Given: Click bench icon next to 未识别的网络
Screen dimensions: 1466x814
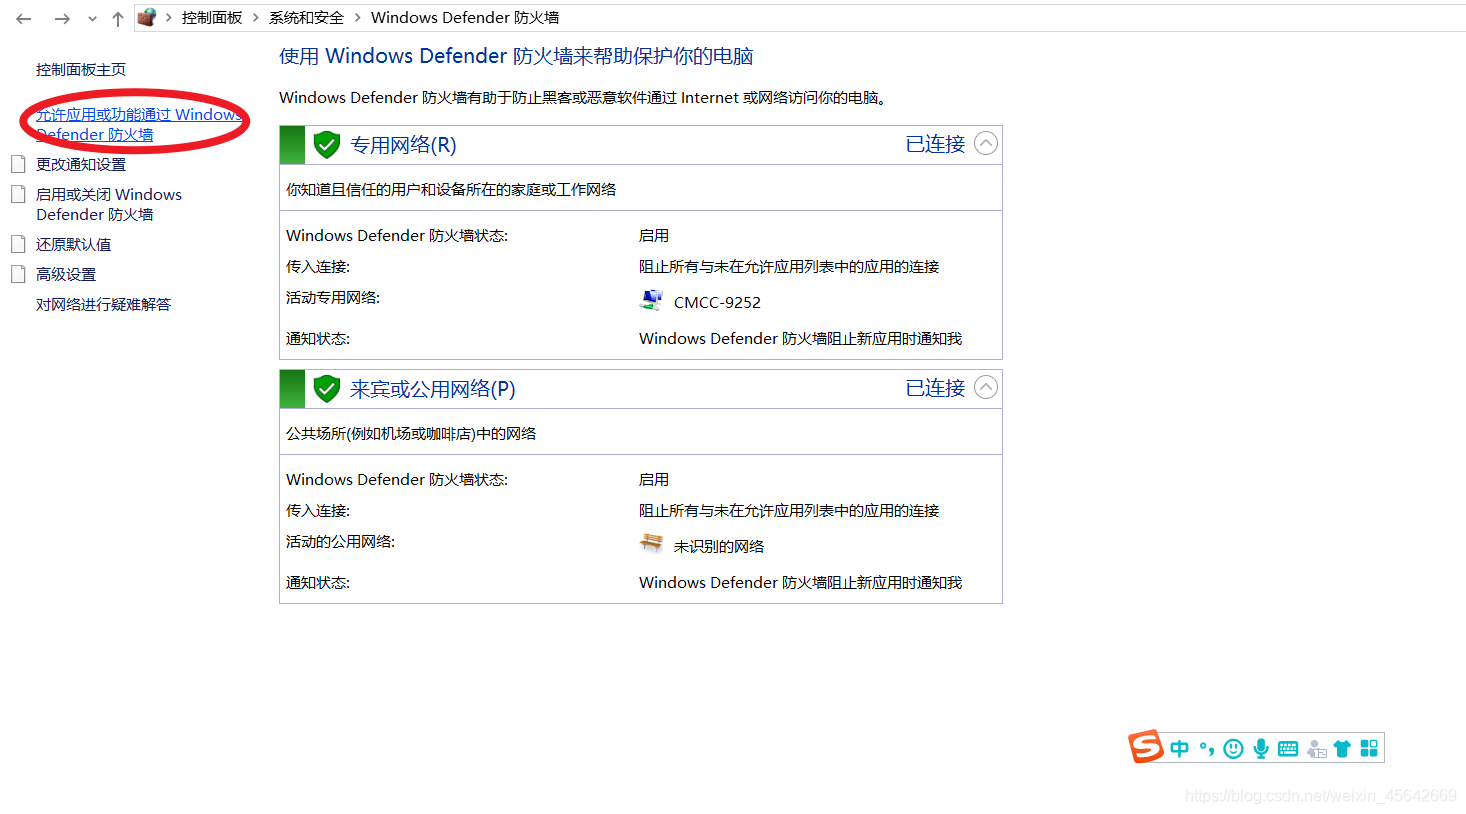Looking at the screenshot, I should pyautogui.click(x=651, y=543).
